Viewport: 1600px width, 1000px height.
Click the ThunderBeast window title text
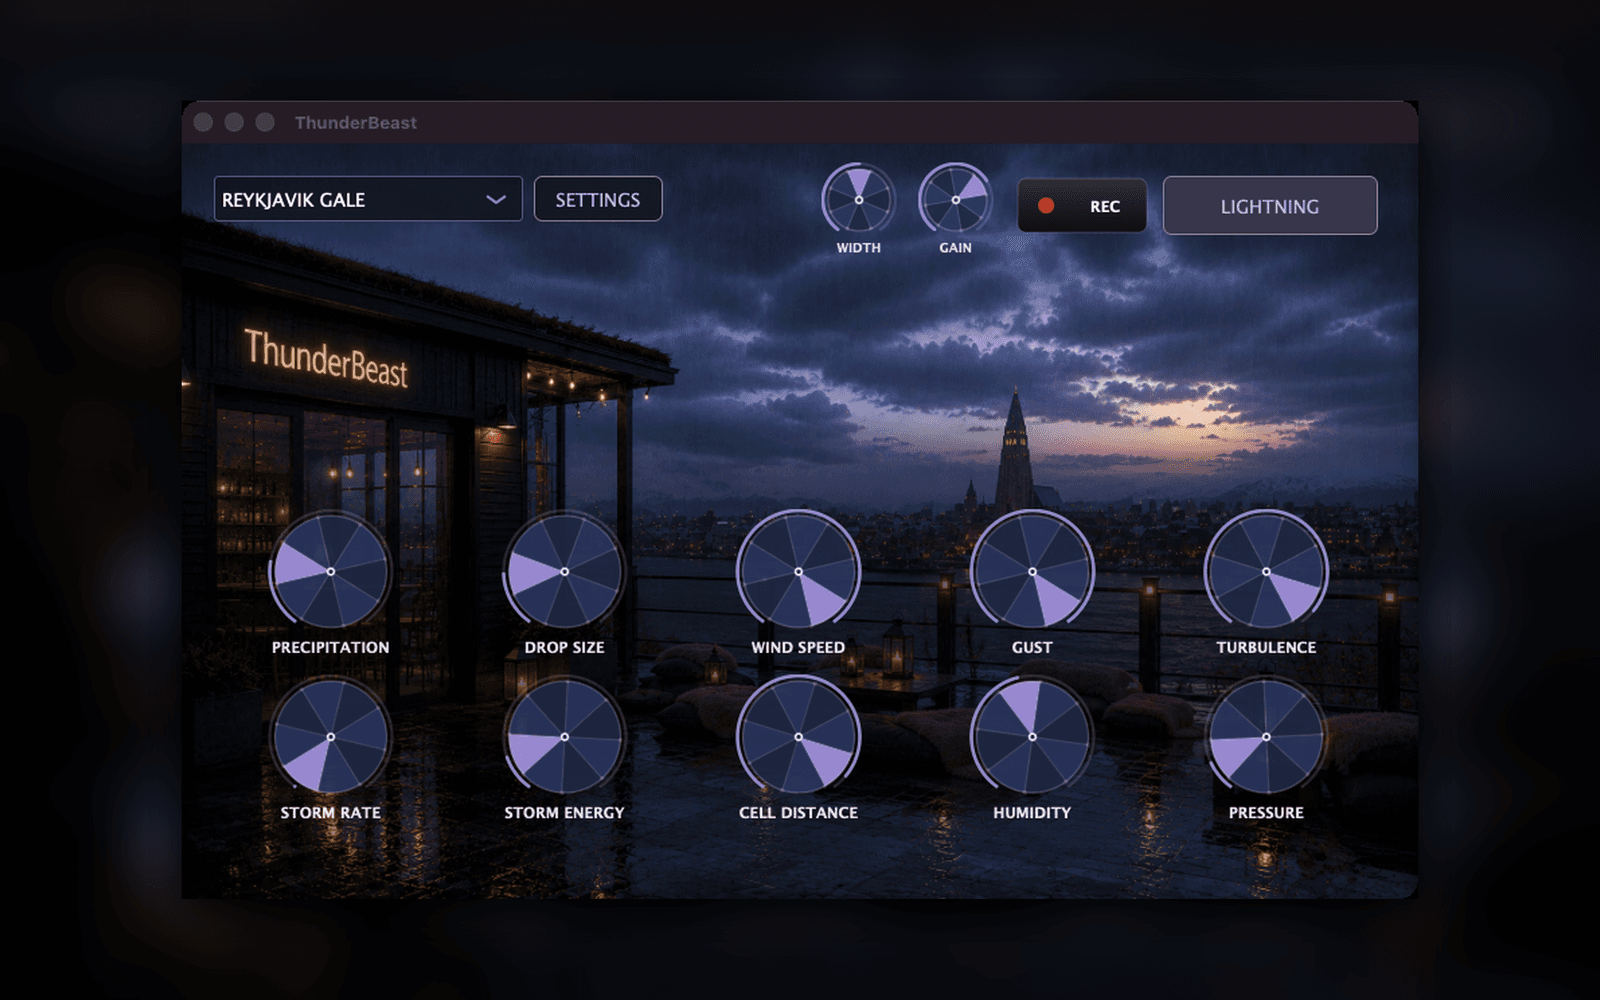(x=356, y=122)
